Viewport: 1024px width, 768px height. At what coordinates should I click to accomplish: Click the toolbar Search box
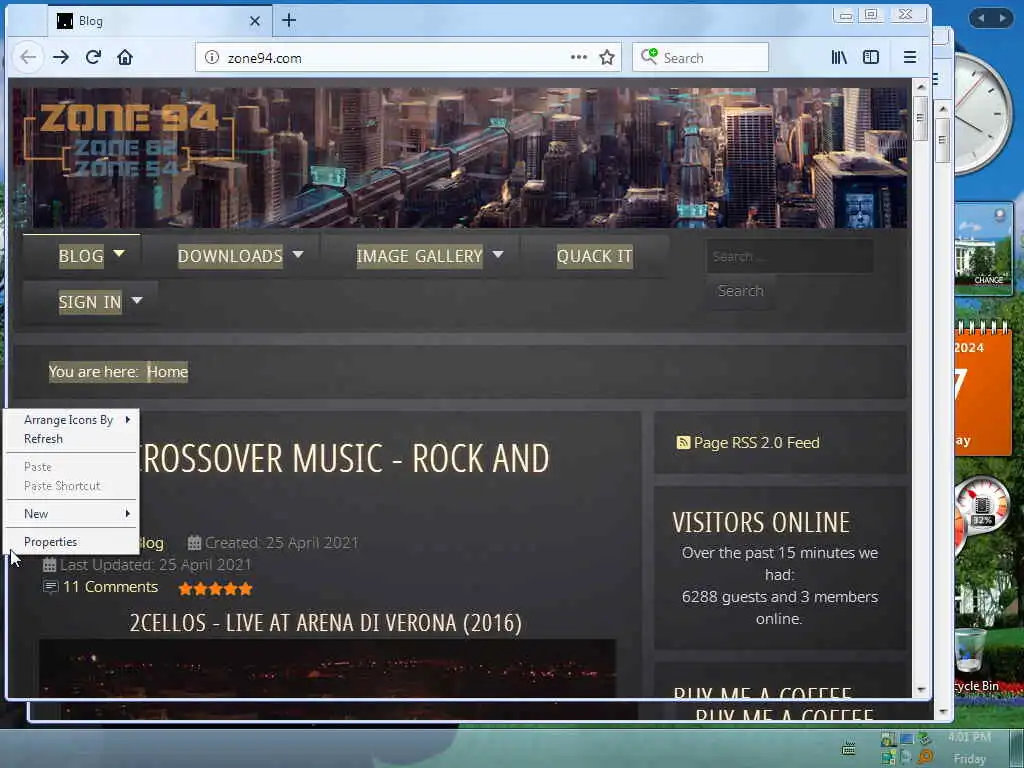[x=700, y=57]
